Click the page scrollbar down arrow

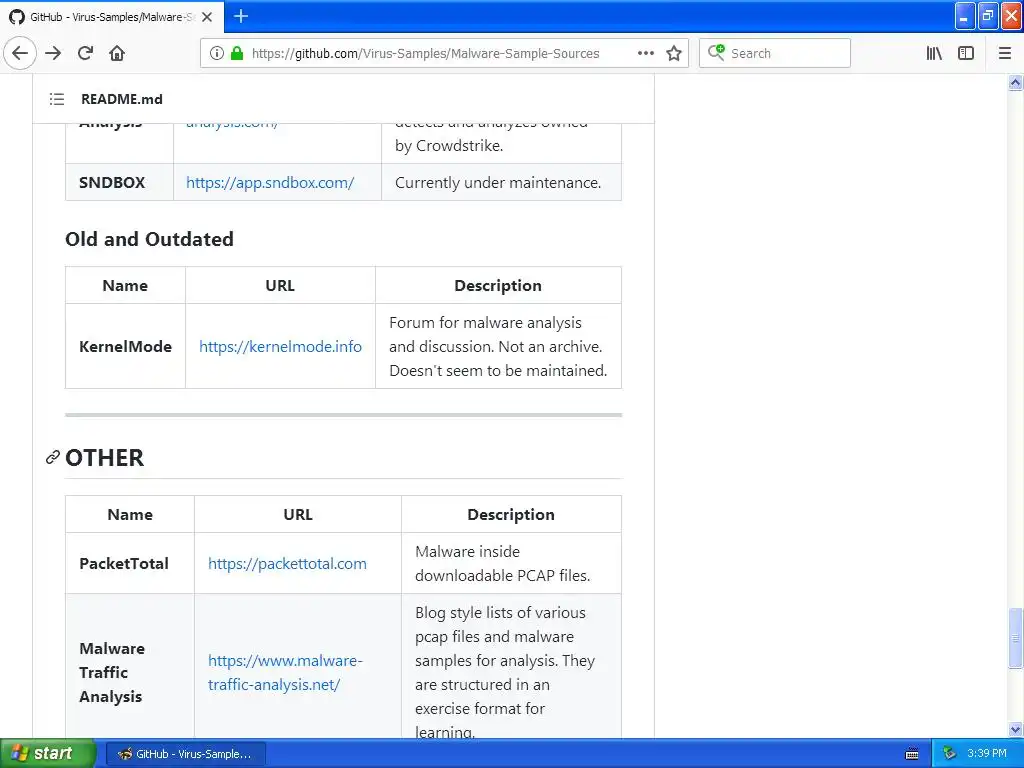[x=1015, y=729]
